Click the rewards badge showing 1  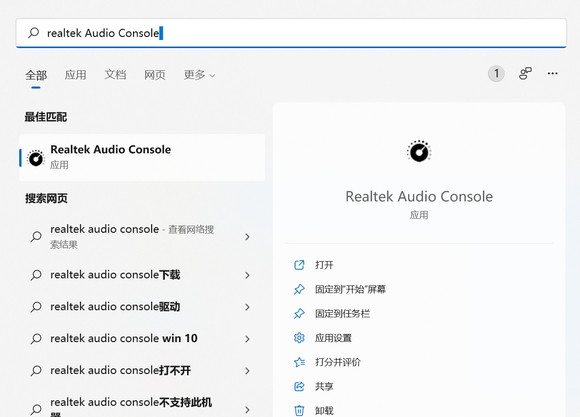tap(496, 73)
